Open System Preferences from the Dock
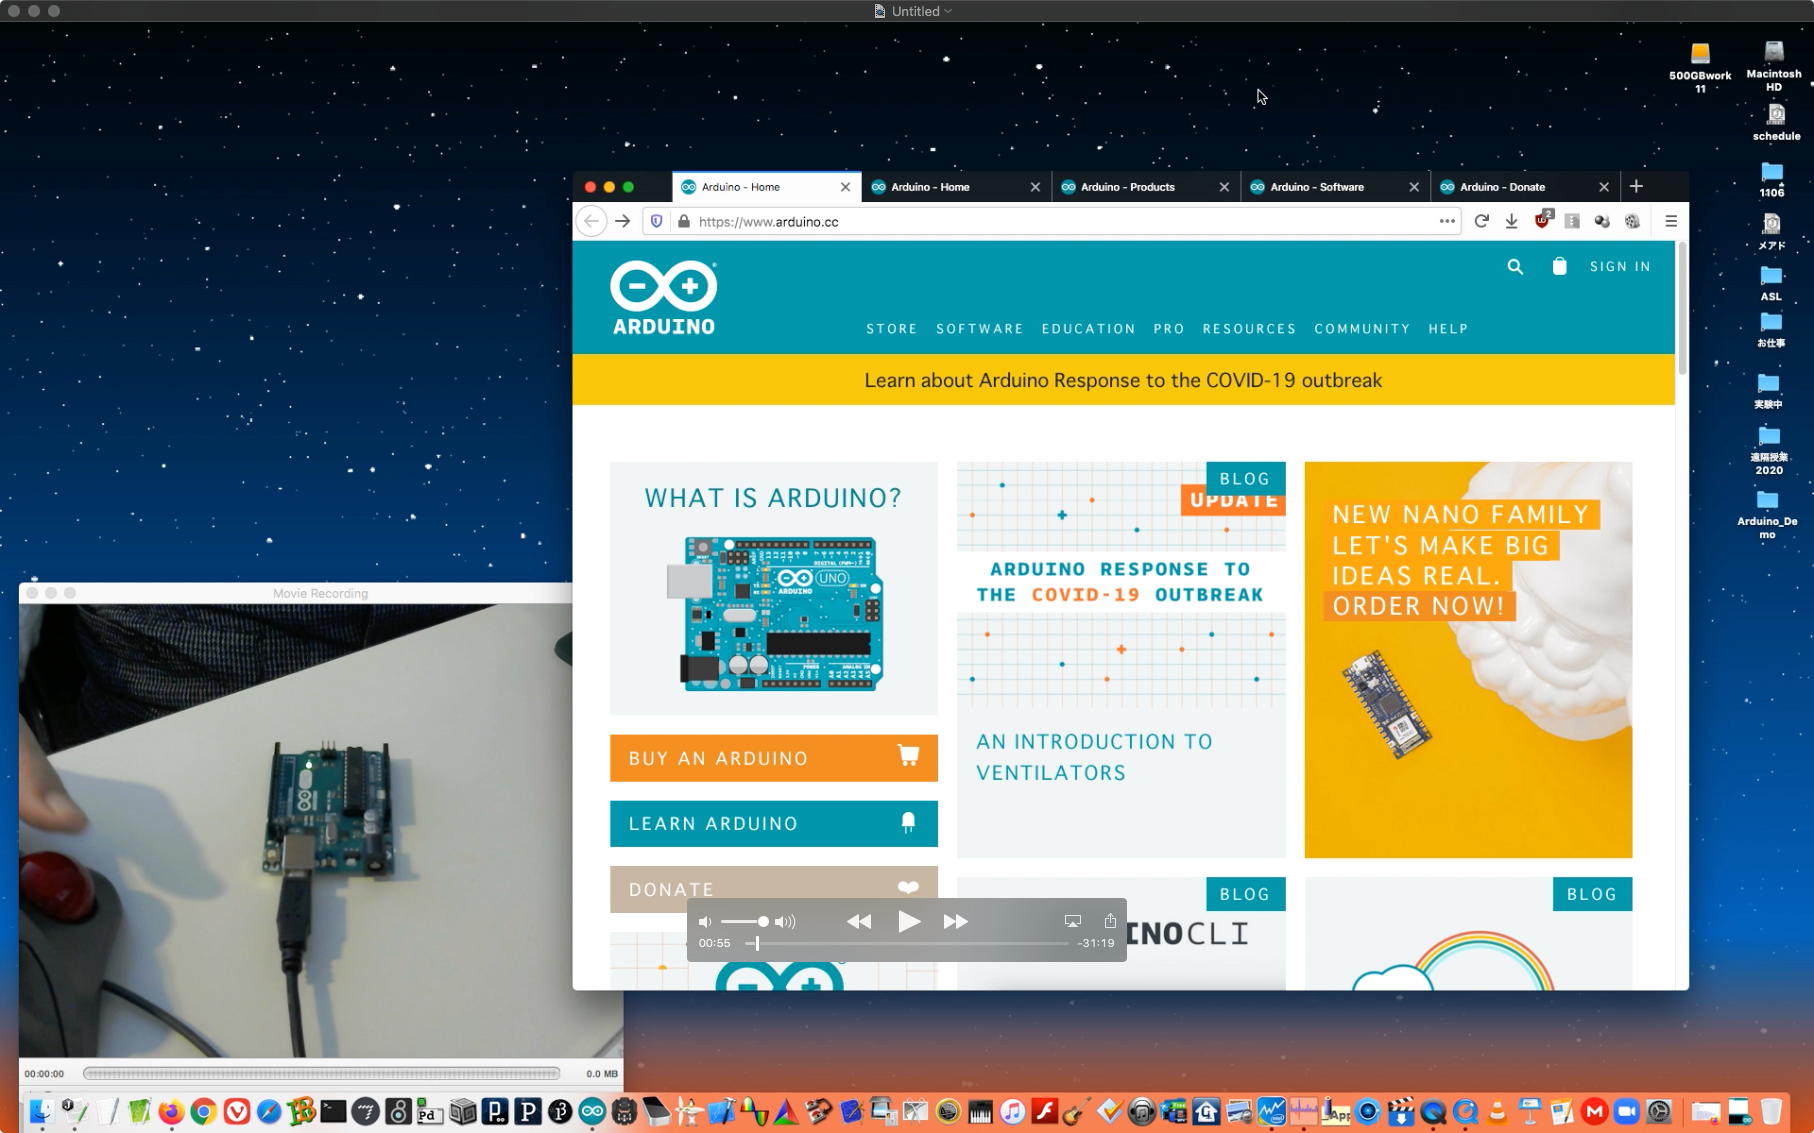The height and width of the screenshot is (1133, 1814). pos(1659,1111)
